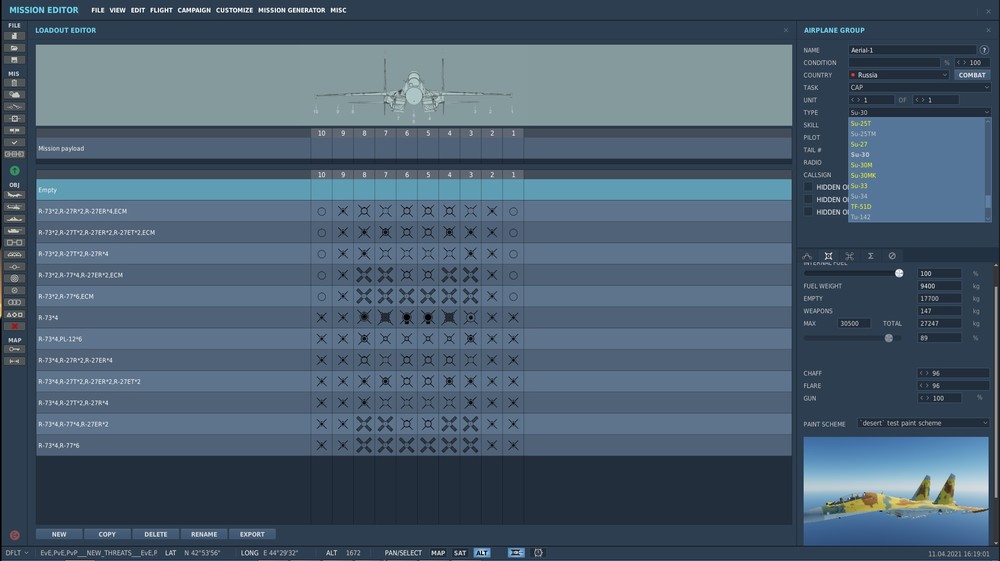The image size is (1000, 561).
Task: Toggle the bottommost Hidden On checkbox
Action: click(x=808, y=212)
